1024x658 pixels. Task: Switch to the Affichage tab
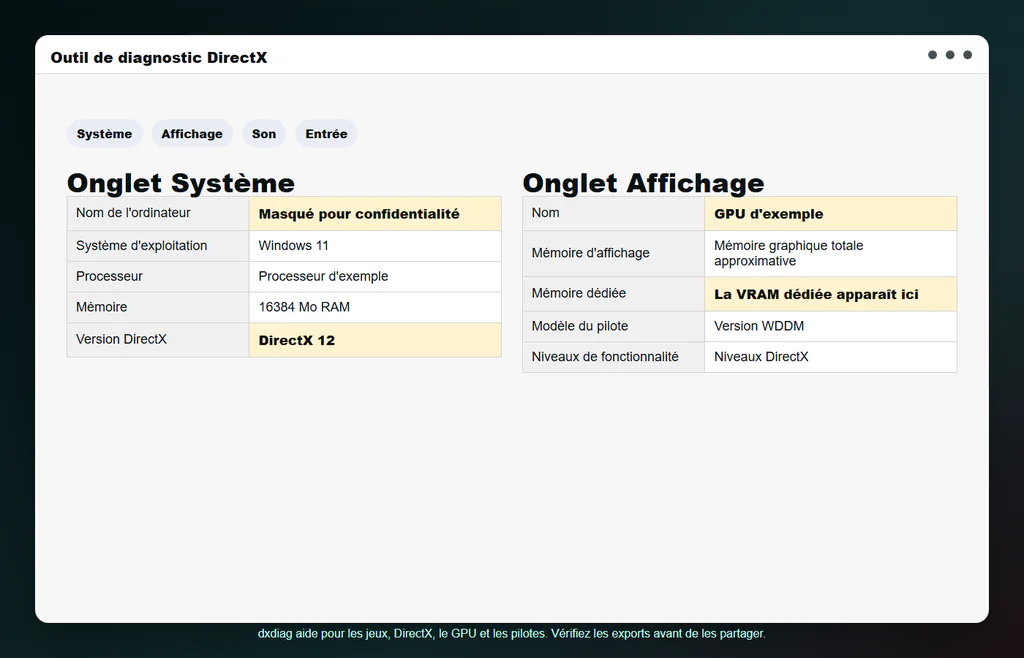[192, 134]
